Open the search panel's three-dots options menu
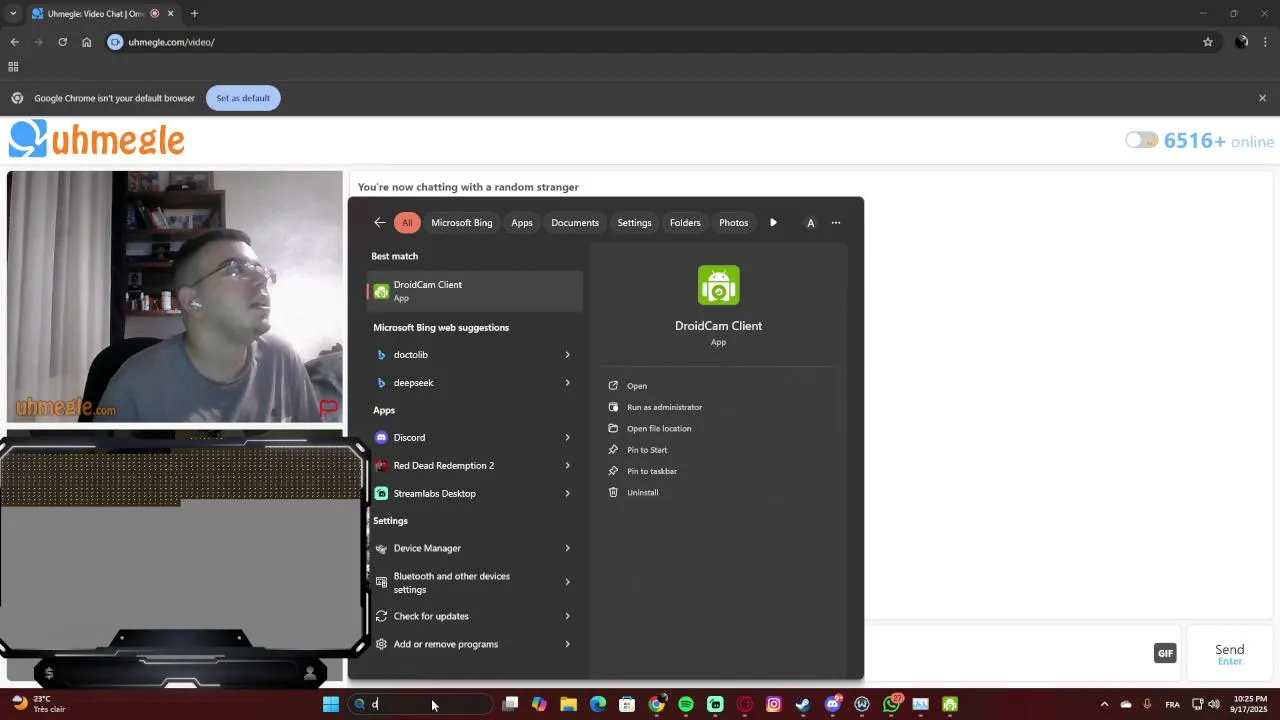Image resolution: width=1280 pixels, height=720 pixels. click(x=836, y=223)
